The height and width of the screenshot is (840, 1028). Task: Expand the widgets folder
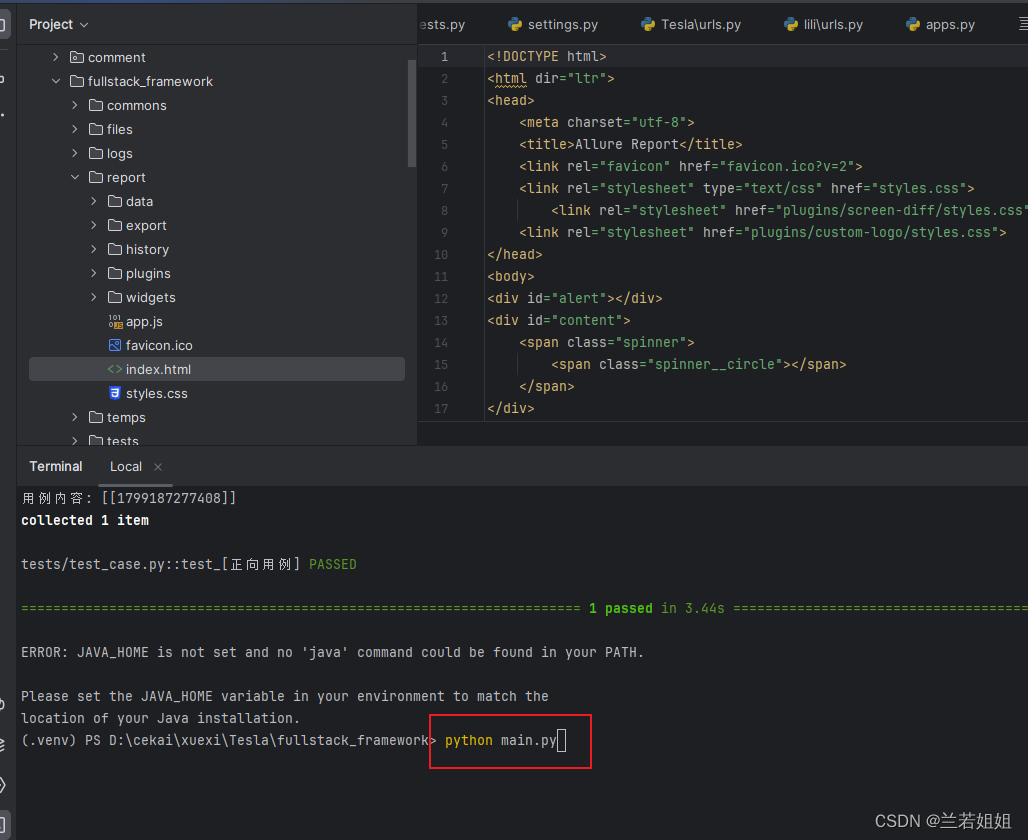tap(94, 297)
